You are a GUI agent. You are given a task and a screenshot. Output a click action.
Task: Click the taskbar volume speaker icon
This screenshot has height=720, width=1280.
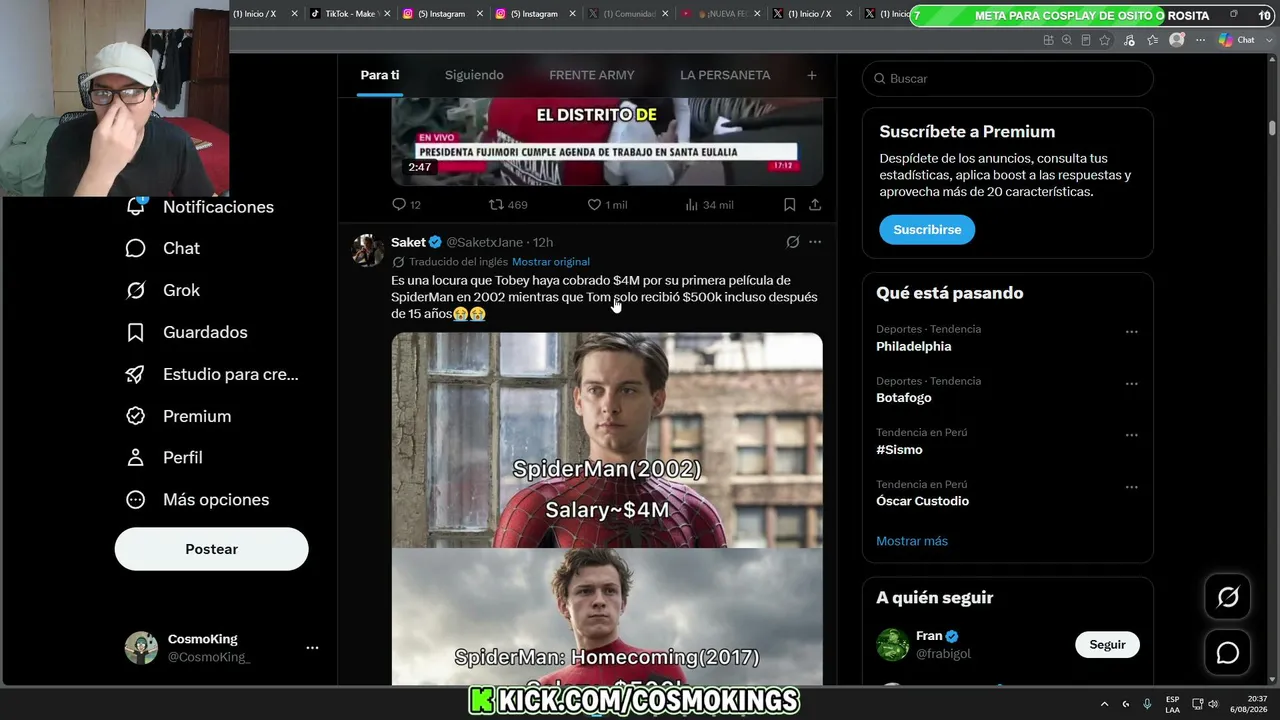pyautogui.click(x=1213, y=704)
